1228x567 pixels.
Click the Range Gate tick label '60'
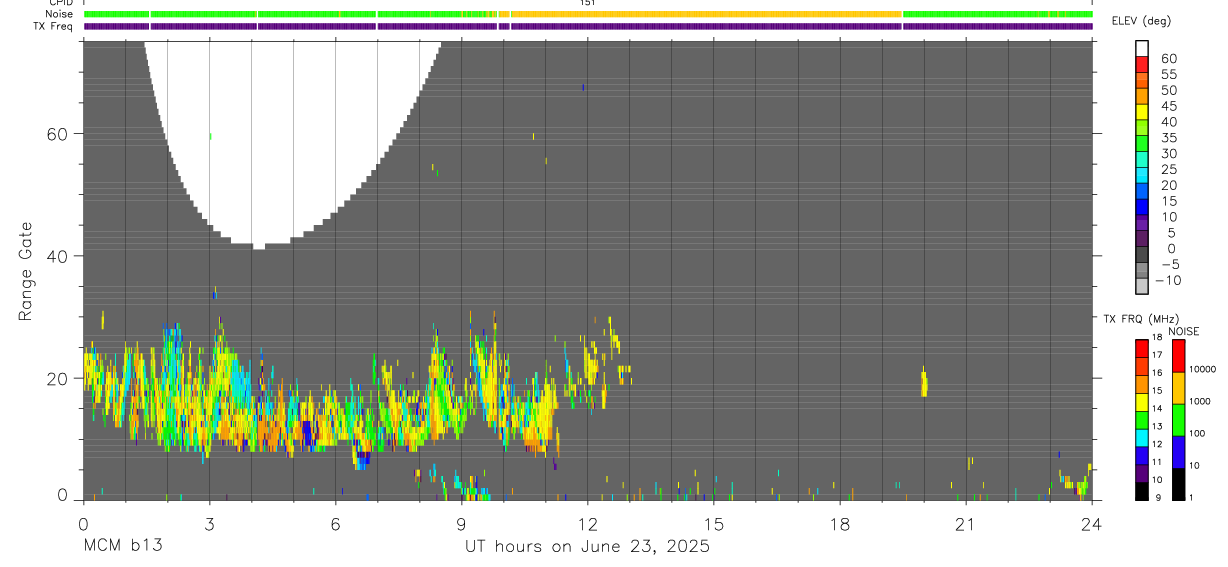coord(56,134)
